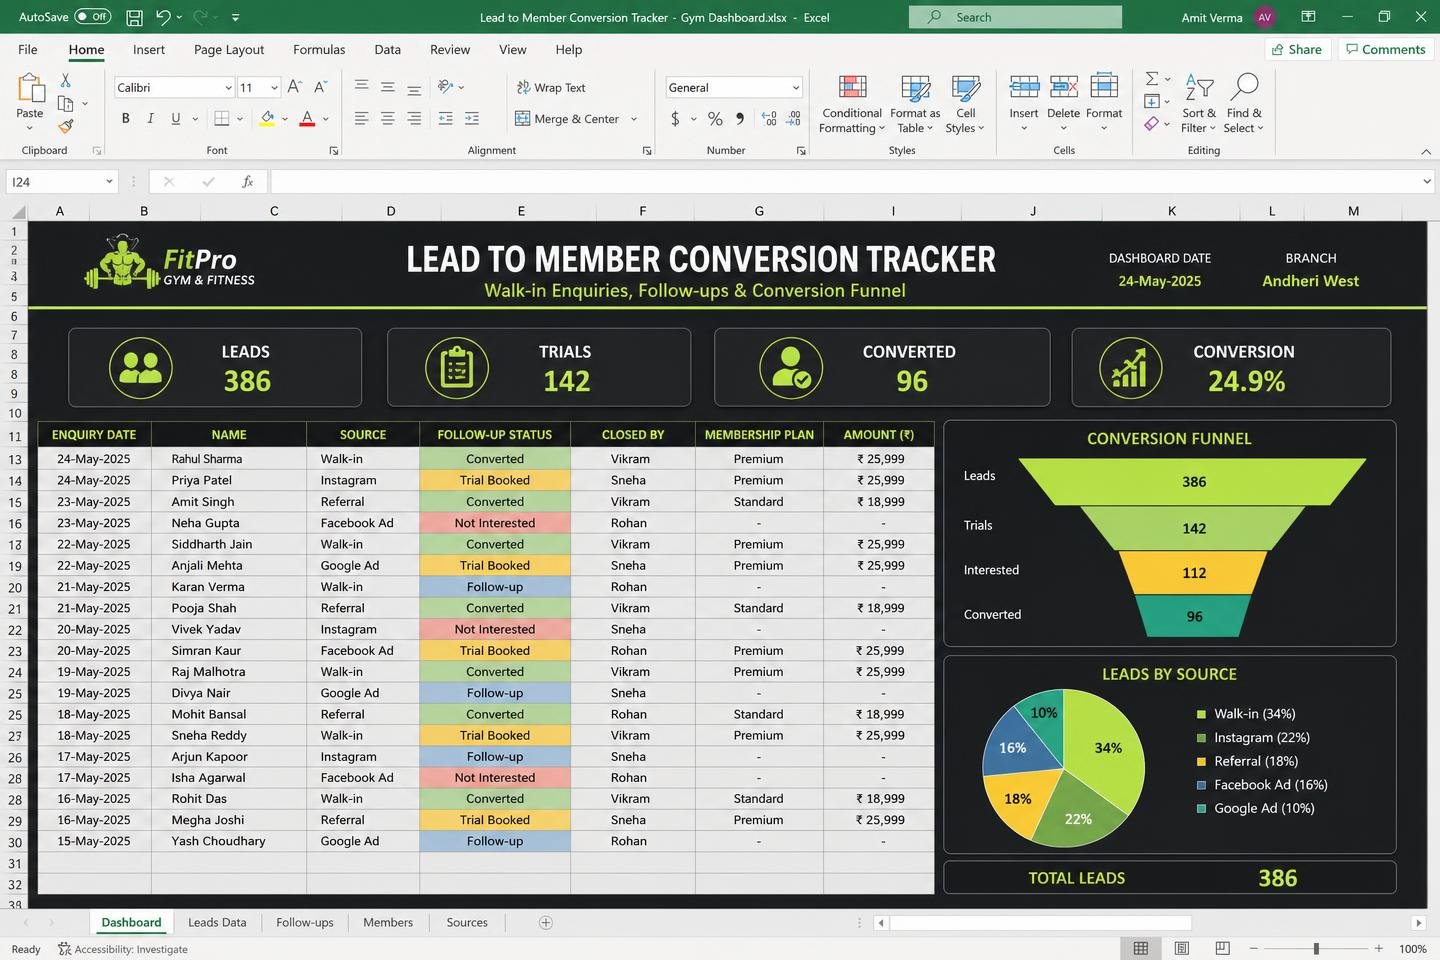Click the Name Box showing I24

pos(60,182)
